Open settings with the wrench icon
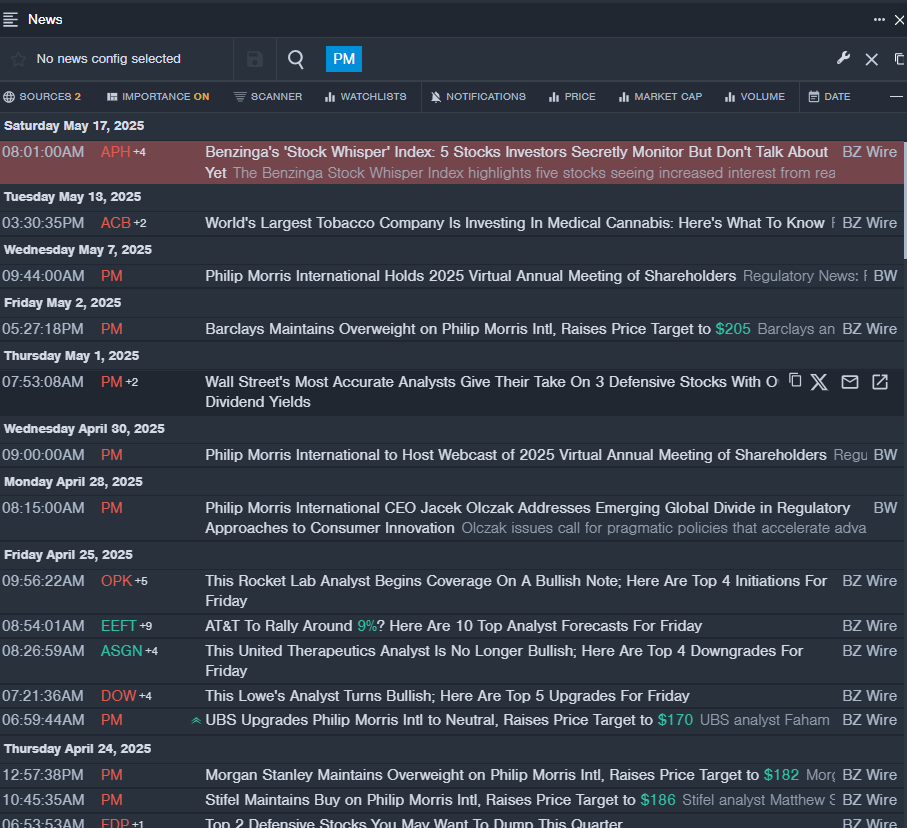This screenshot has height=828, width=907. (843, 58)
